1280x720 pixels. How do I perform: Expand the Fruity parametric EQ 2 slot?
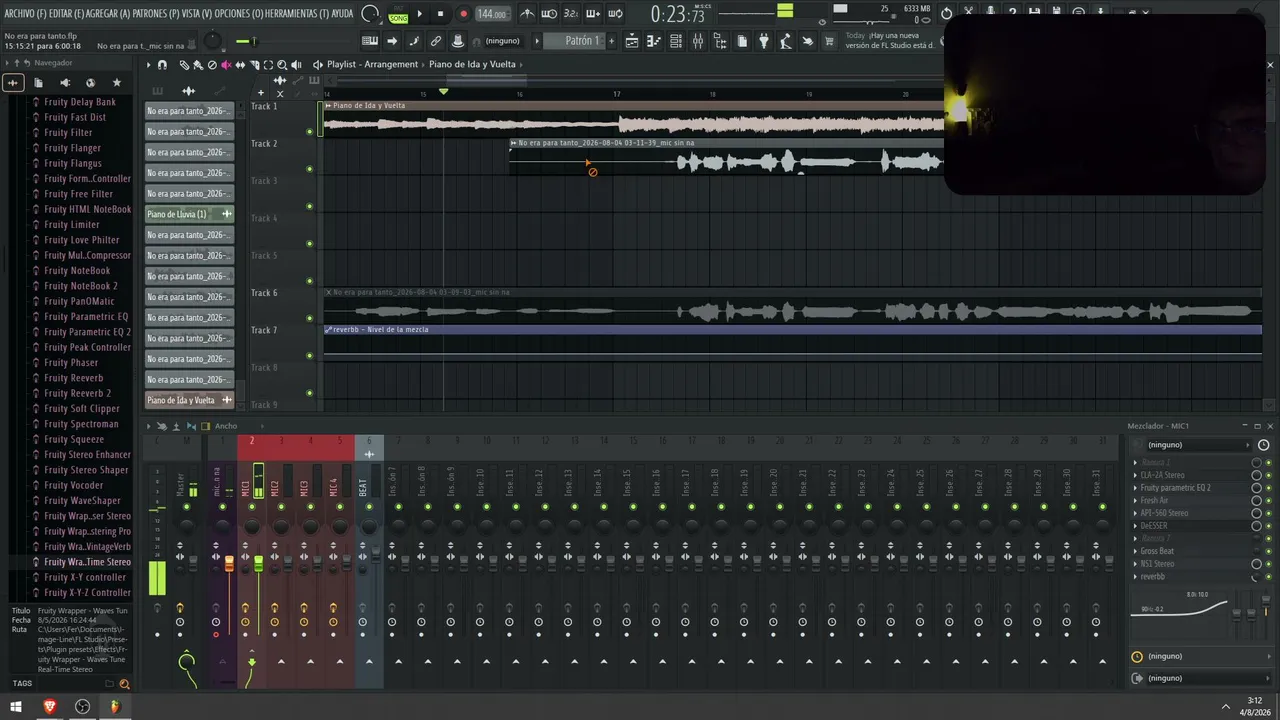[x=1135, y=488]
